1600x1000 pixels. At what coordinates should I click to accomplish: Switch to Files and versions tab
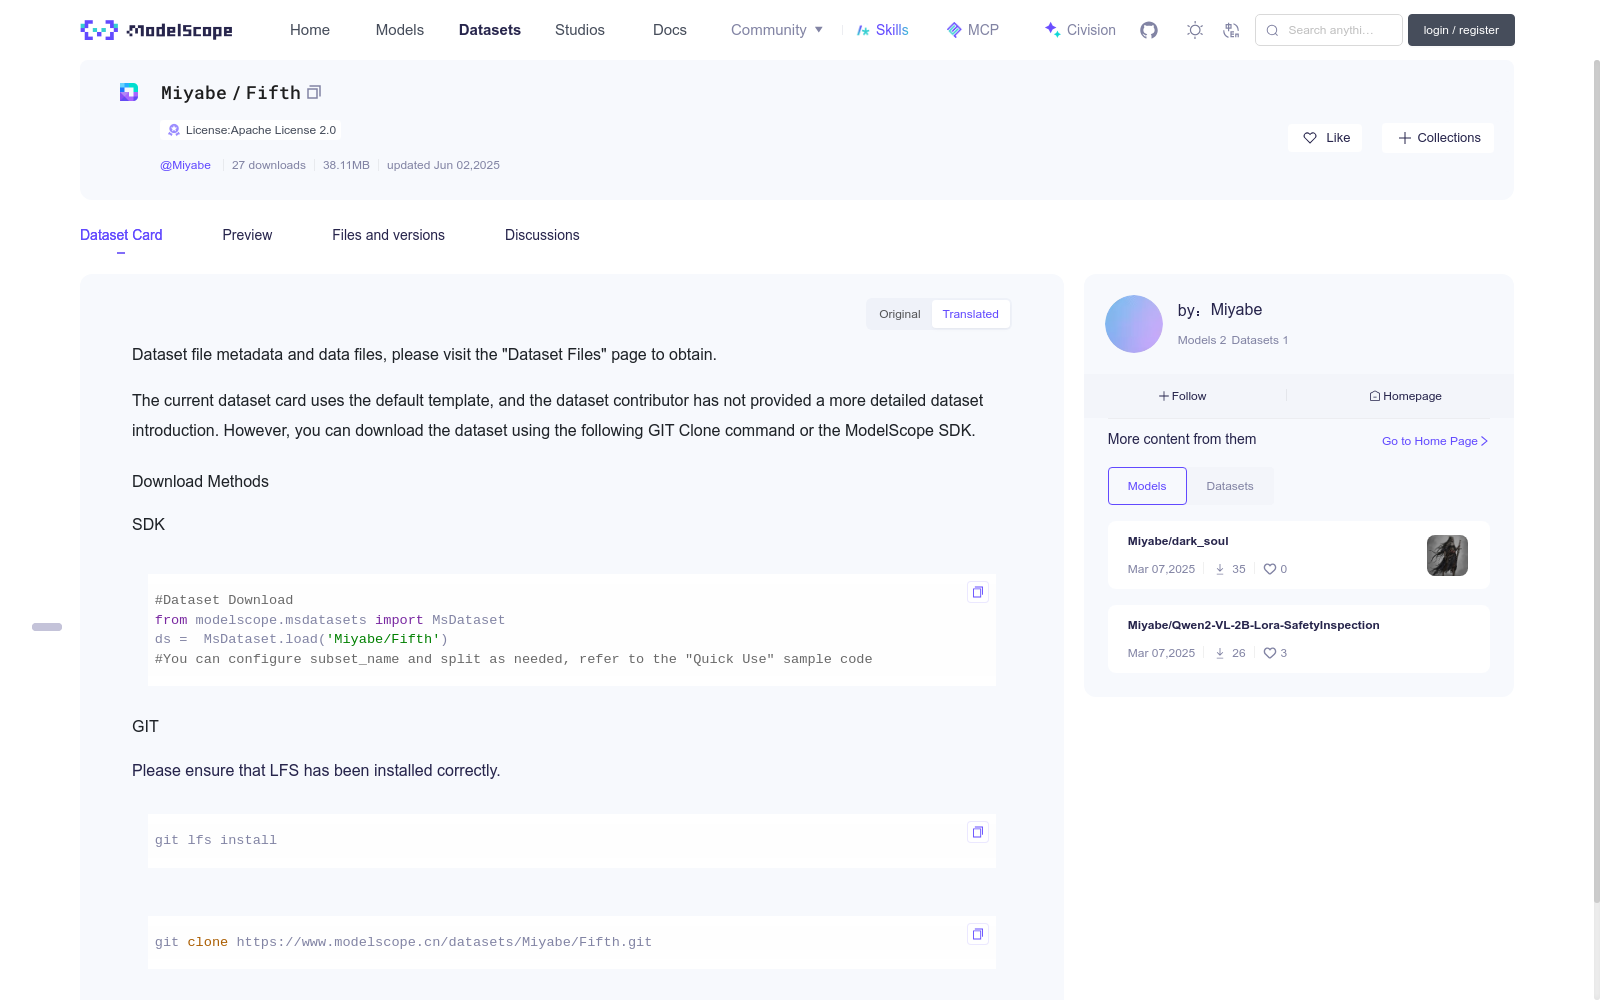(388, 235)
